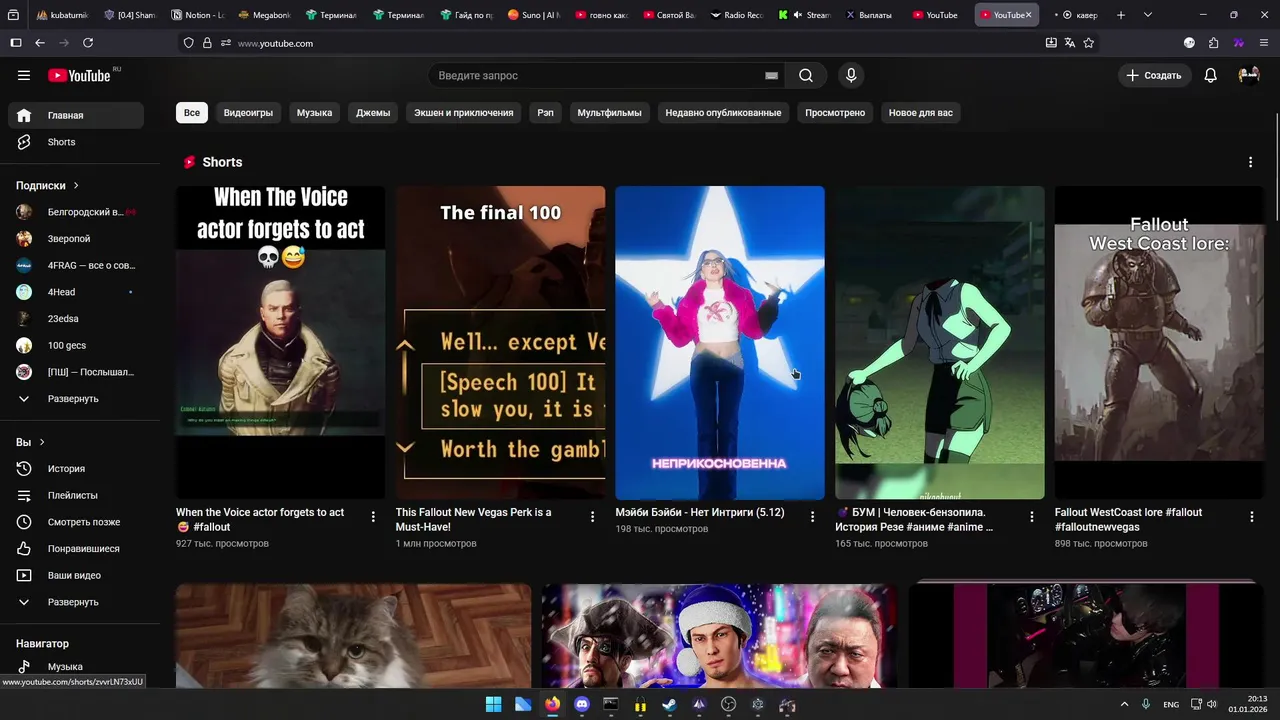This screenshot has height=720, width=1280.
Task: Expand the Подписки section chevron
Action: (75, 186)
